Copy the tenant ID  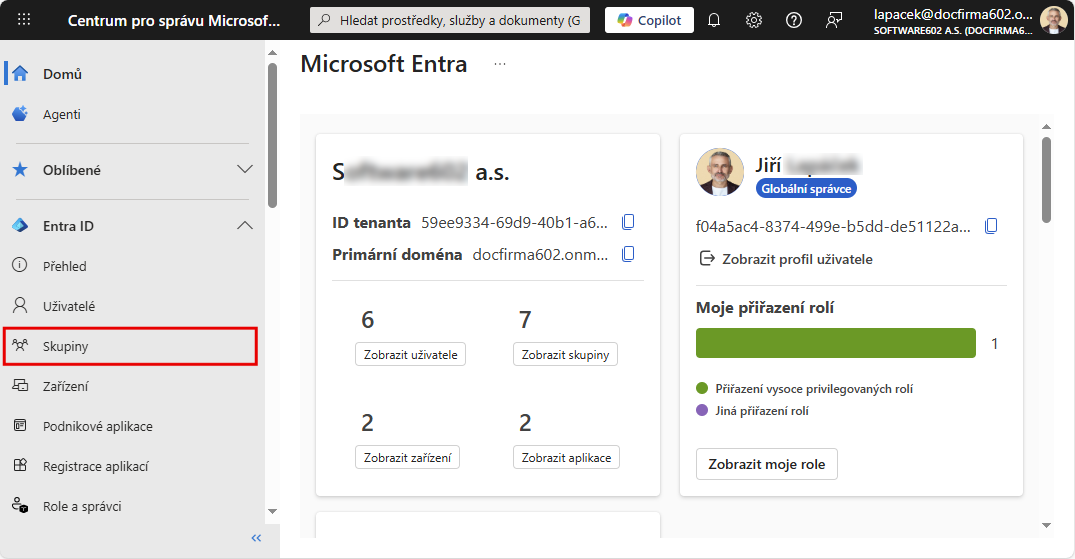coord(628,222)
